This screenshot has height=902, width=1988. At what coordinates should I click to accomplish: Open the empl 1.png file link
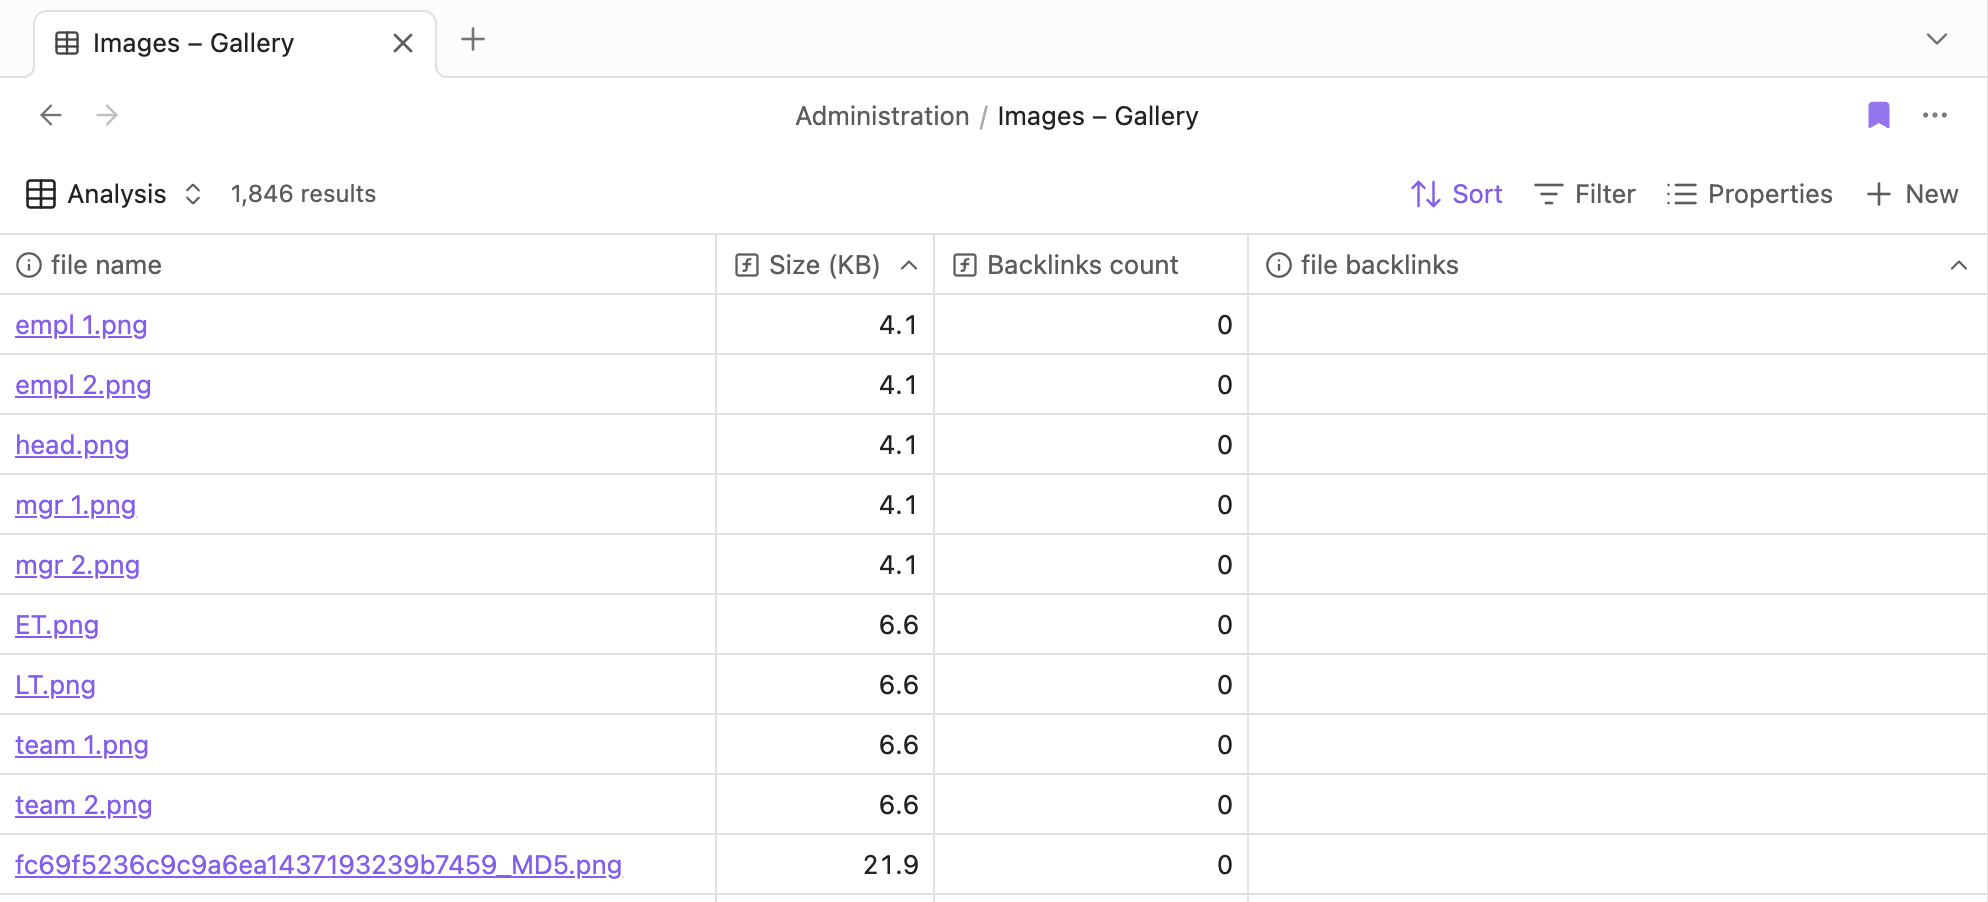[x=81, y=325]
